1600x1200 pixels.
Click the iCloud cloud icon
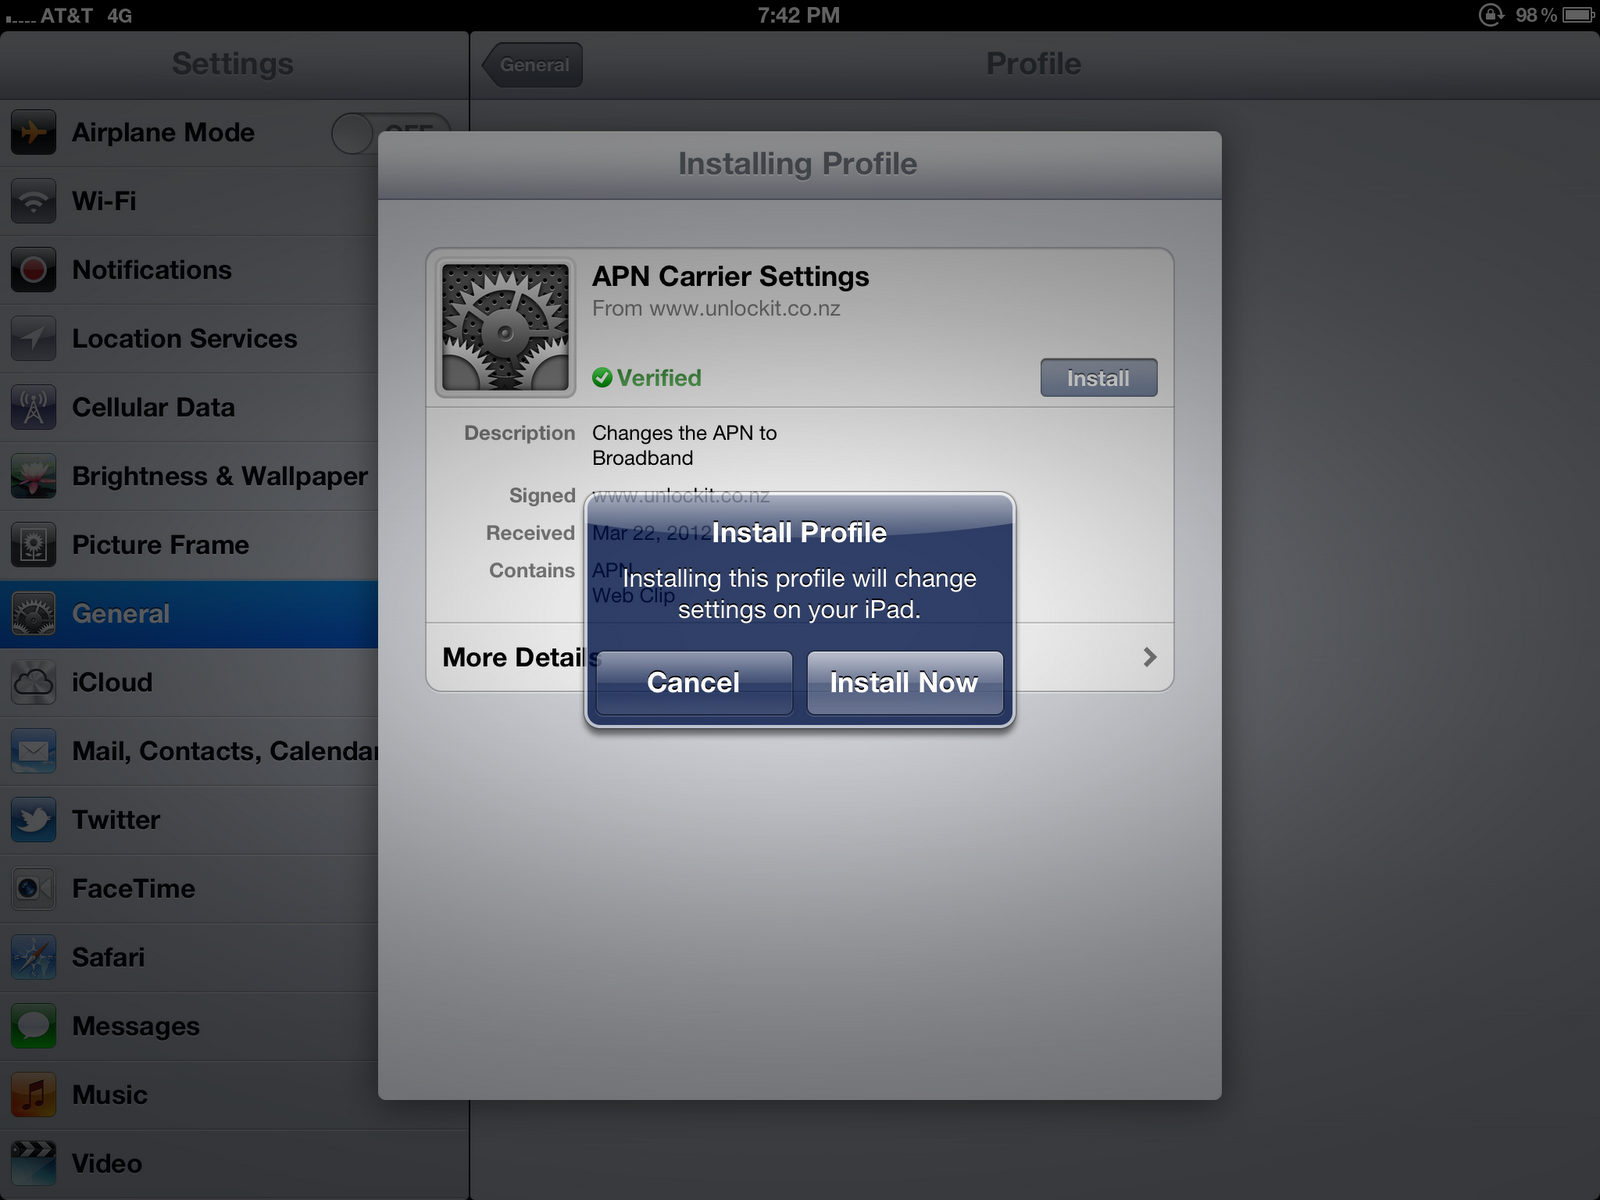point(33,682)
